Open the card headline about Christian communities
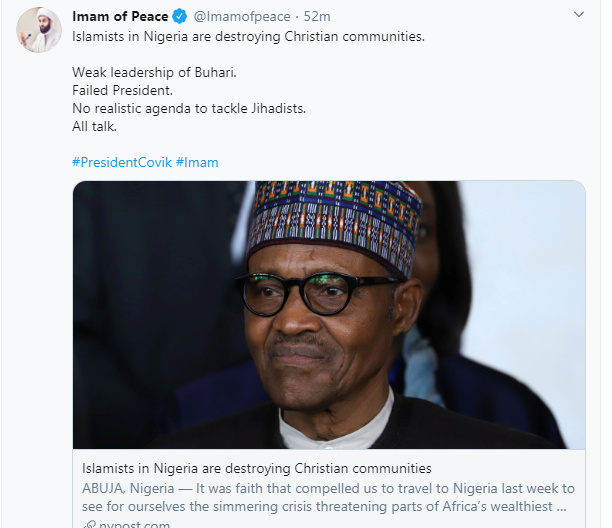Viewport: 612px width, 528px height. (257, 468)
